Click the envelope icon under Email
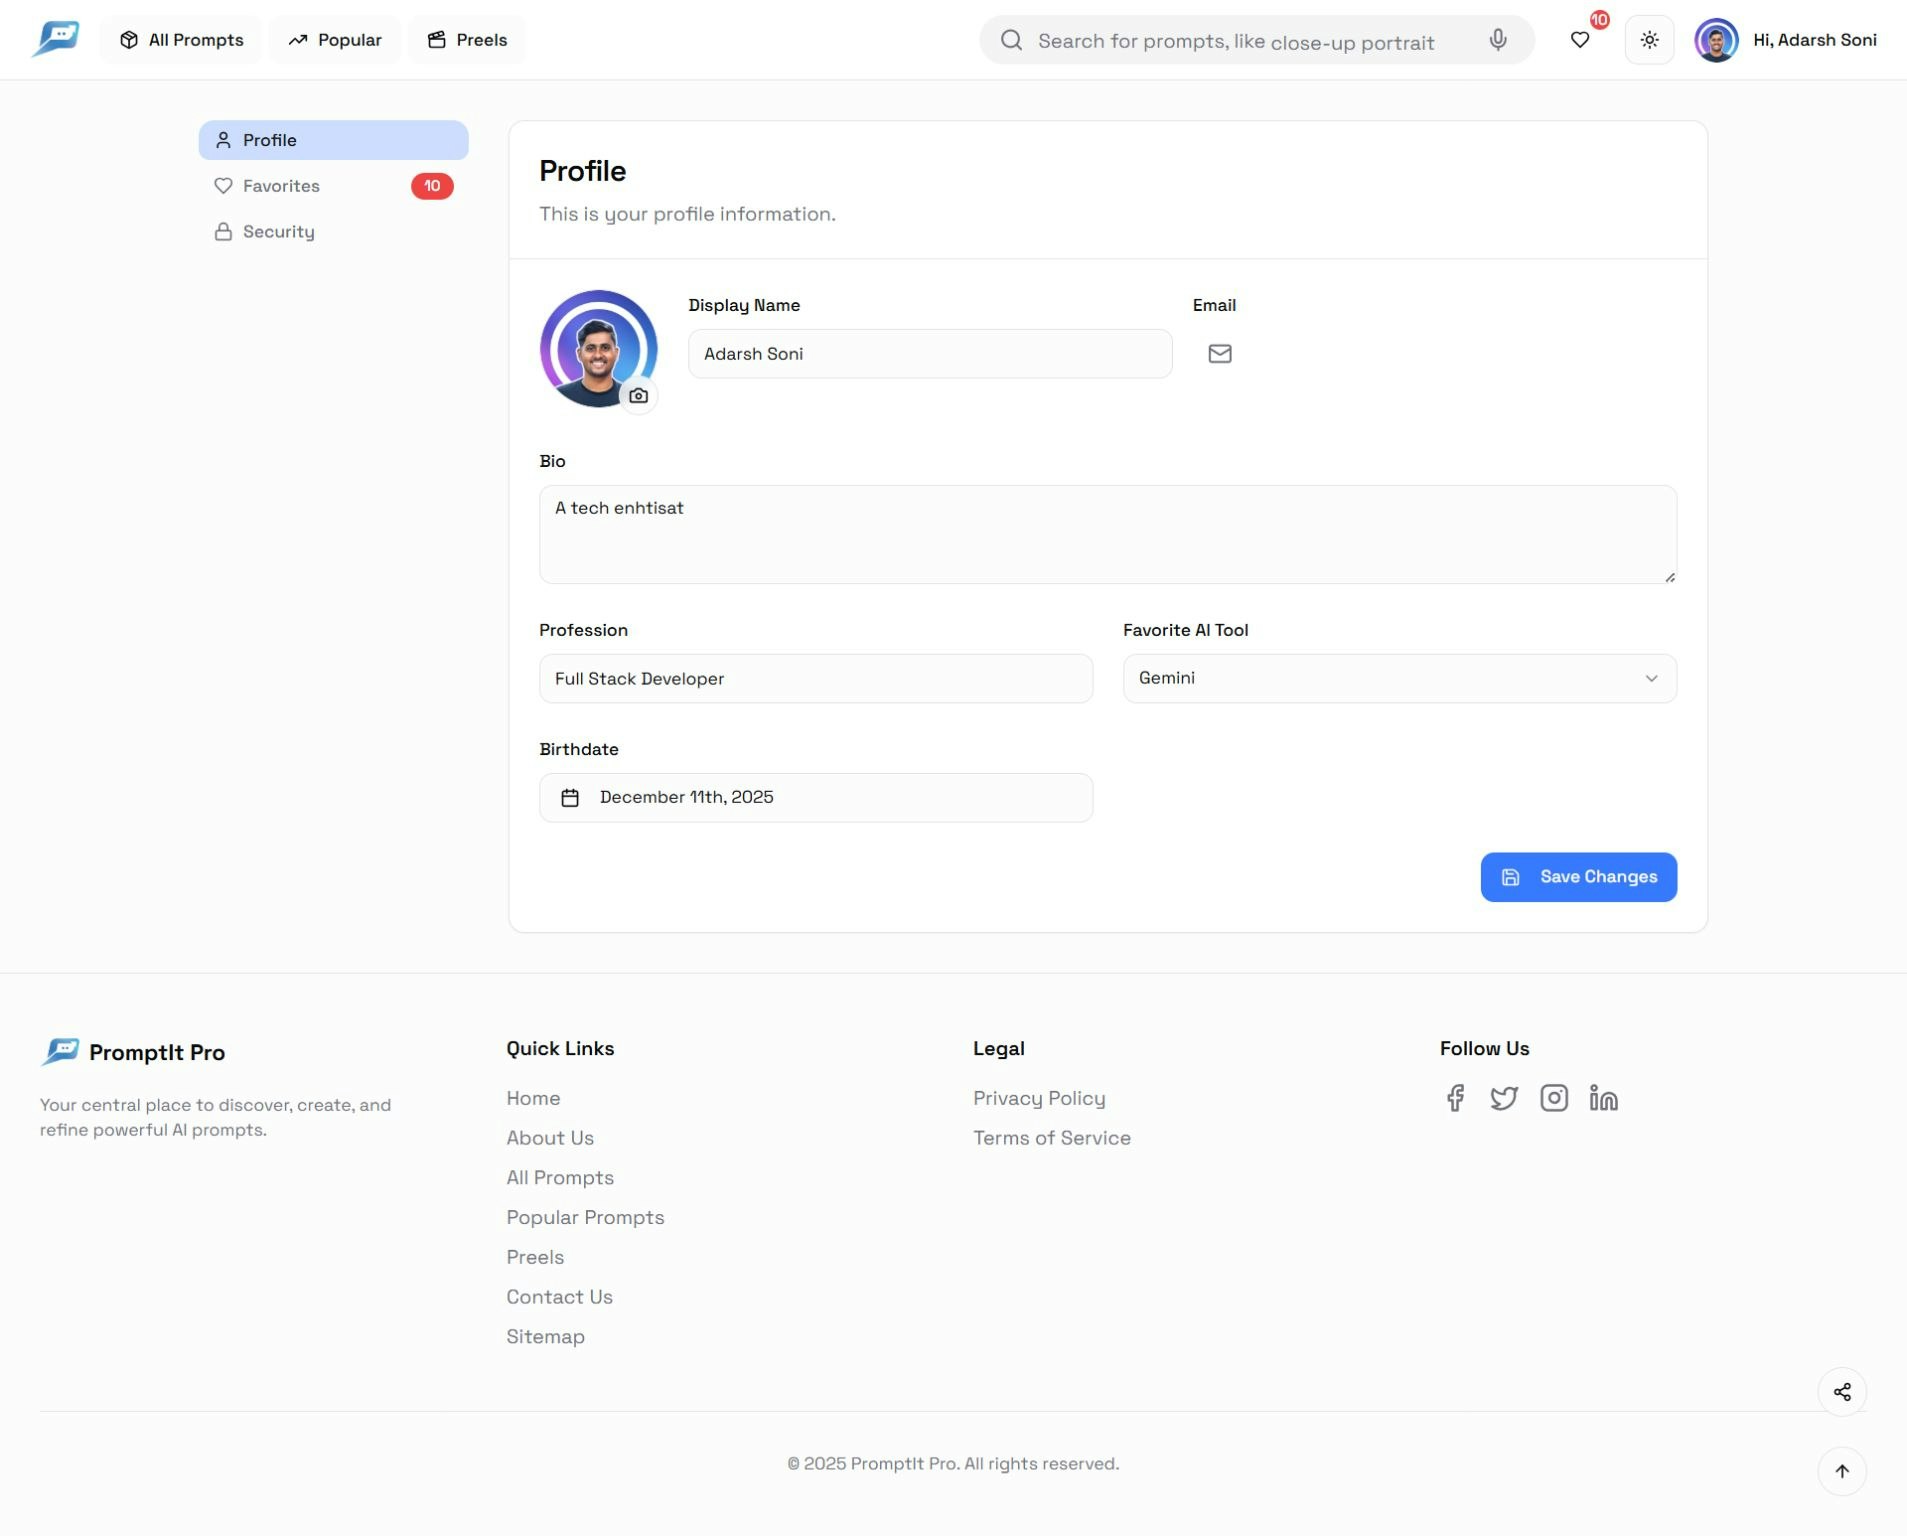The height and width of the screenshot is (1536, 1907). [1220, 354]
